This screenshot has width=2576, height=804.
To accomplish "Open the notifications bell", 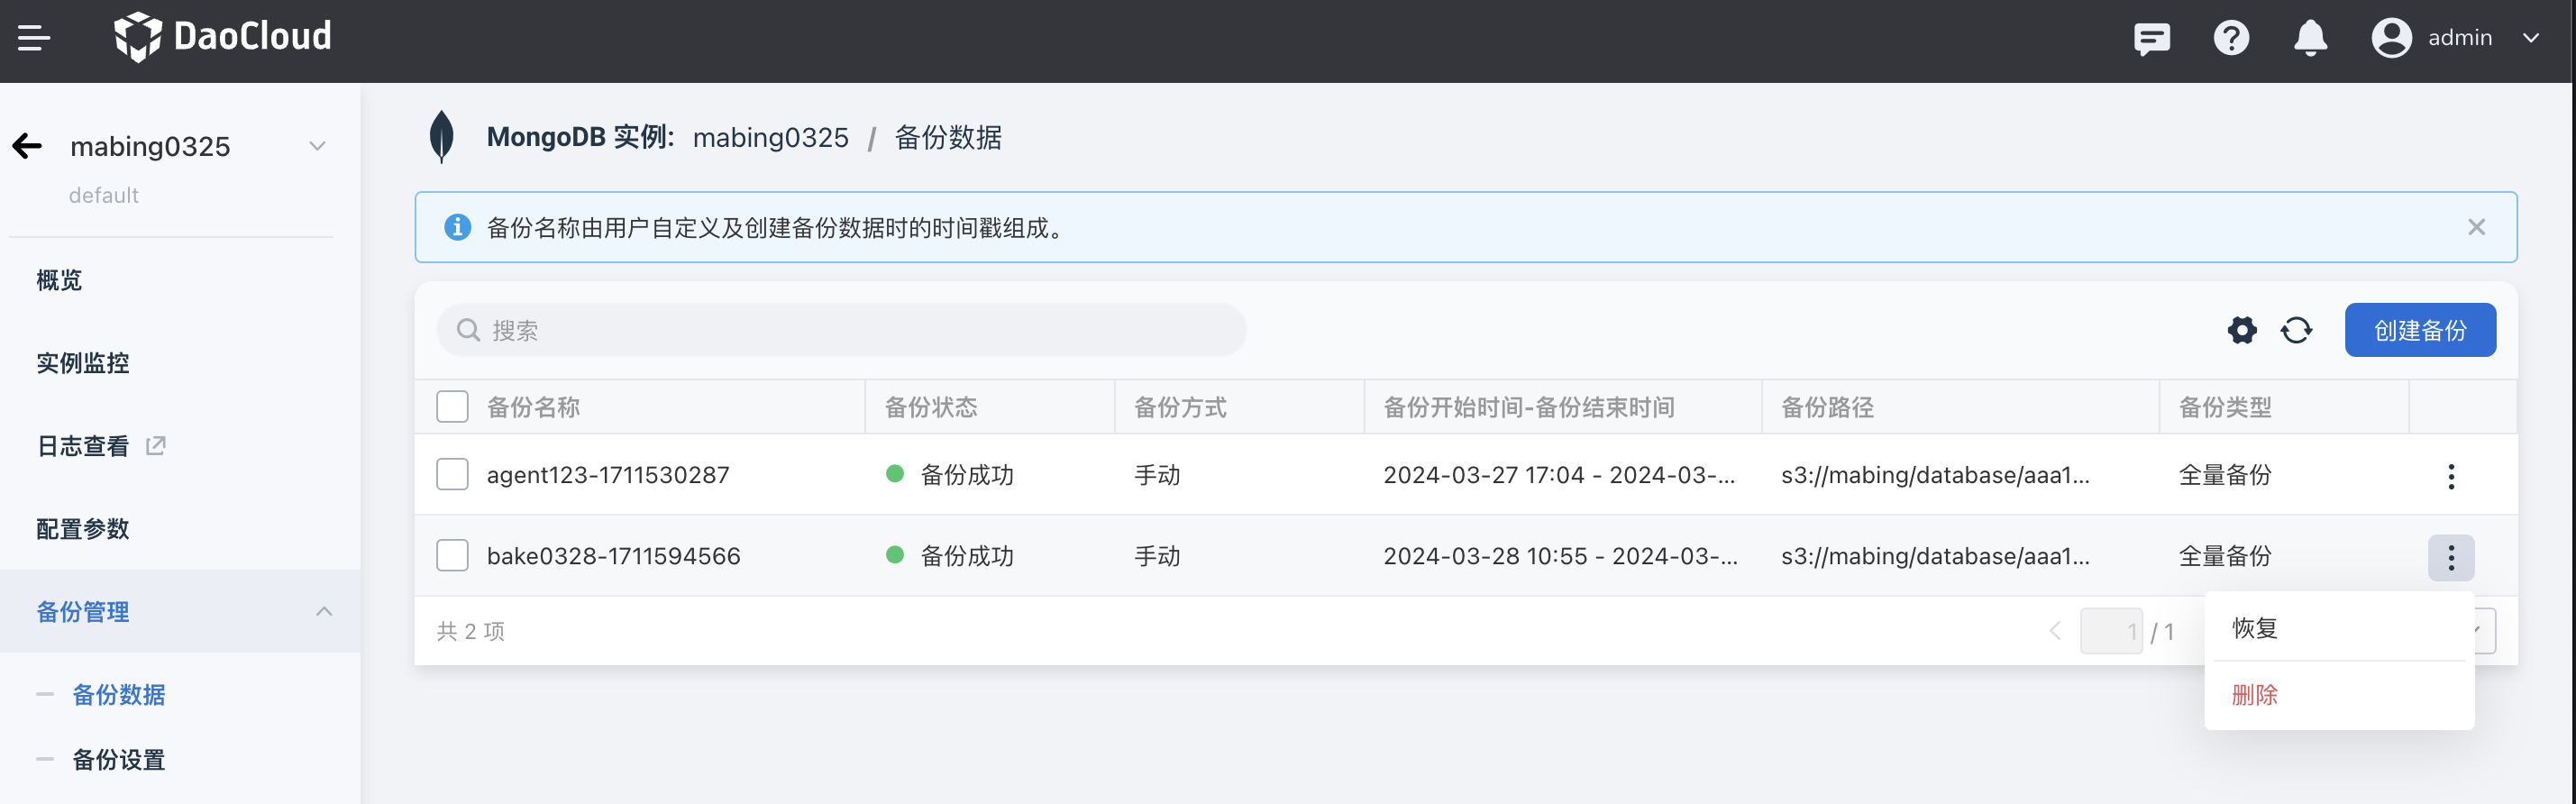I will (2309, 38).
